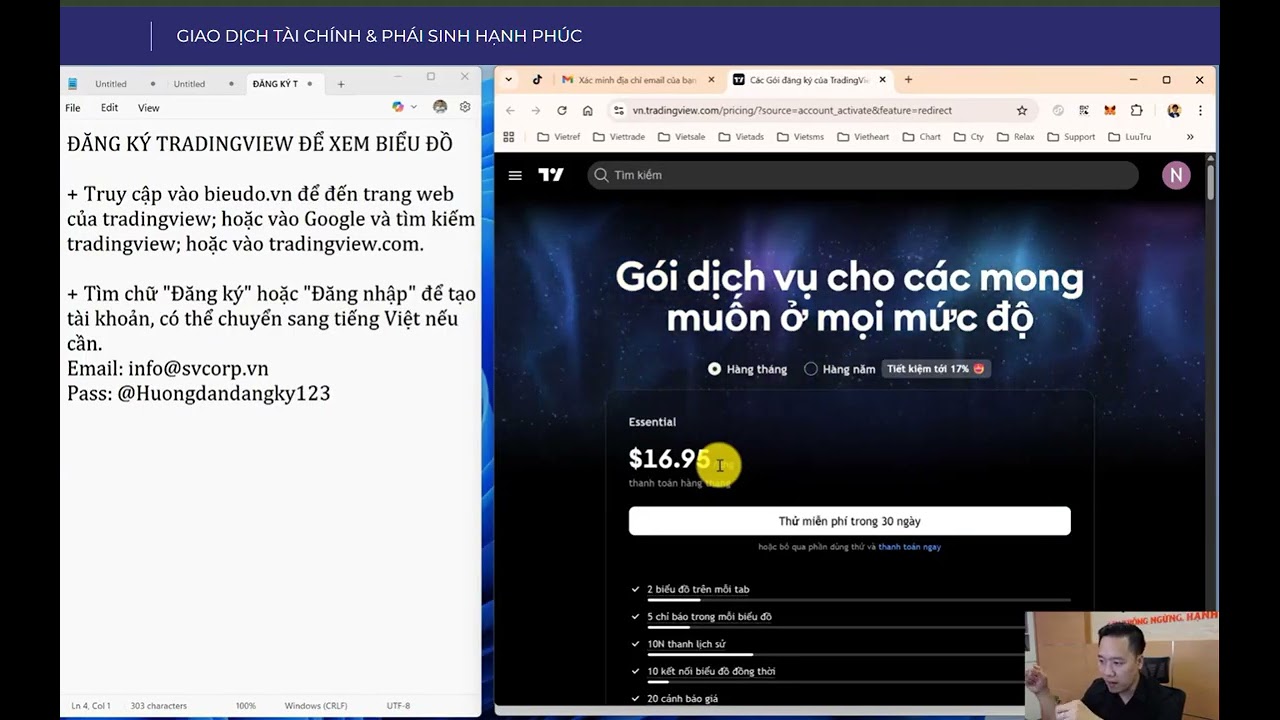Select the Hàng năm billing option
1280x720 pixels.
pyautogui.click(x=840, y=369)
